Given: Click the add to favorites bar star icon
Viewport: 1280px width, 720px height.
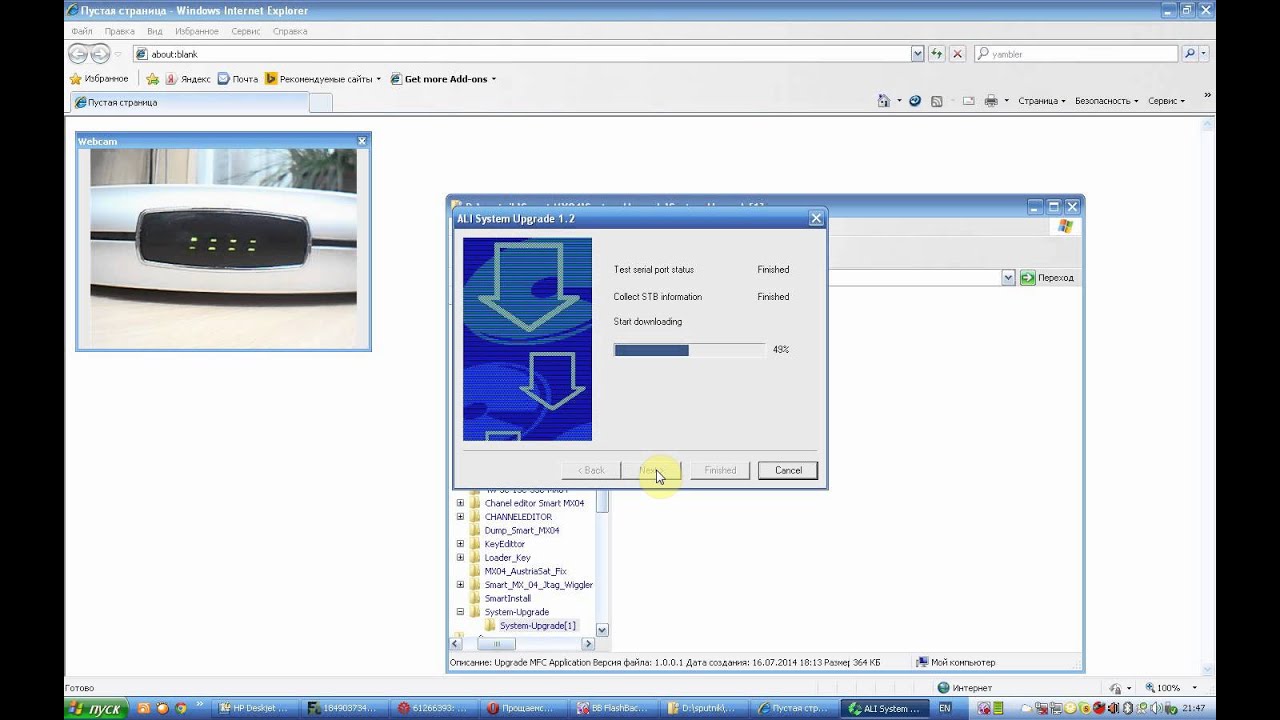Looking at the screenshot, I should tap(152, 79).
